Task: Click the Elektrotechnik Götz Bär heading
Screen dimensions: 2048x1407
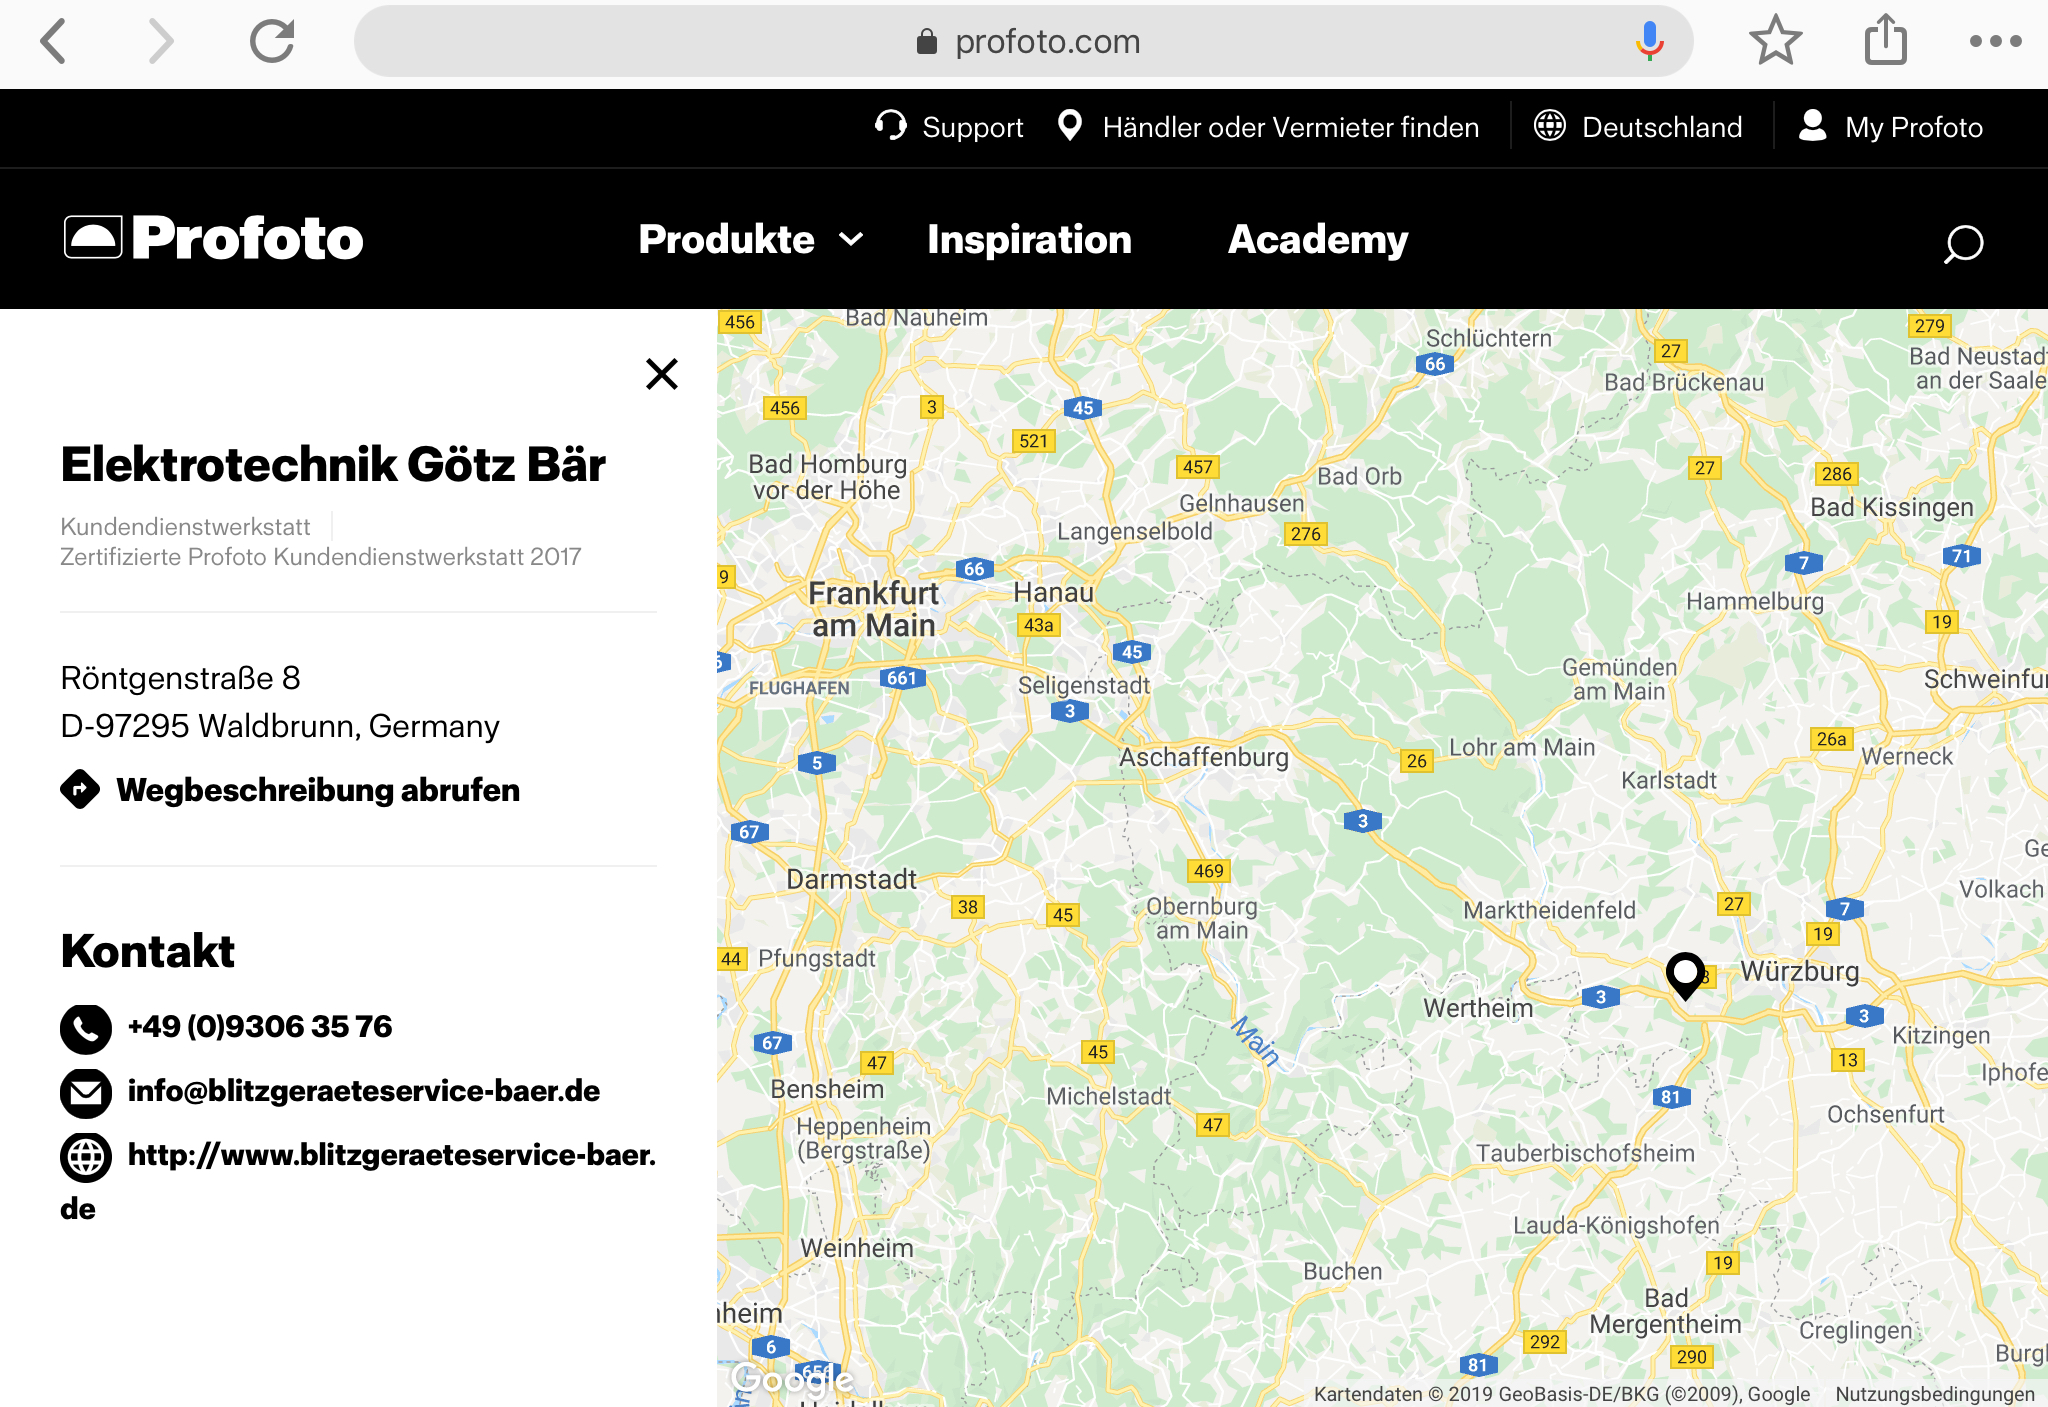Action: [333, 464]
